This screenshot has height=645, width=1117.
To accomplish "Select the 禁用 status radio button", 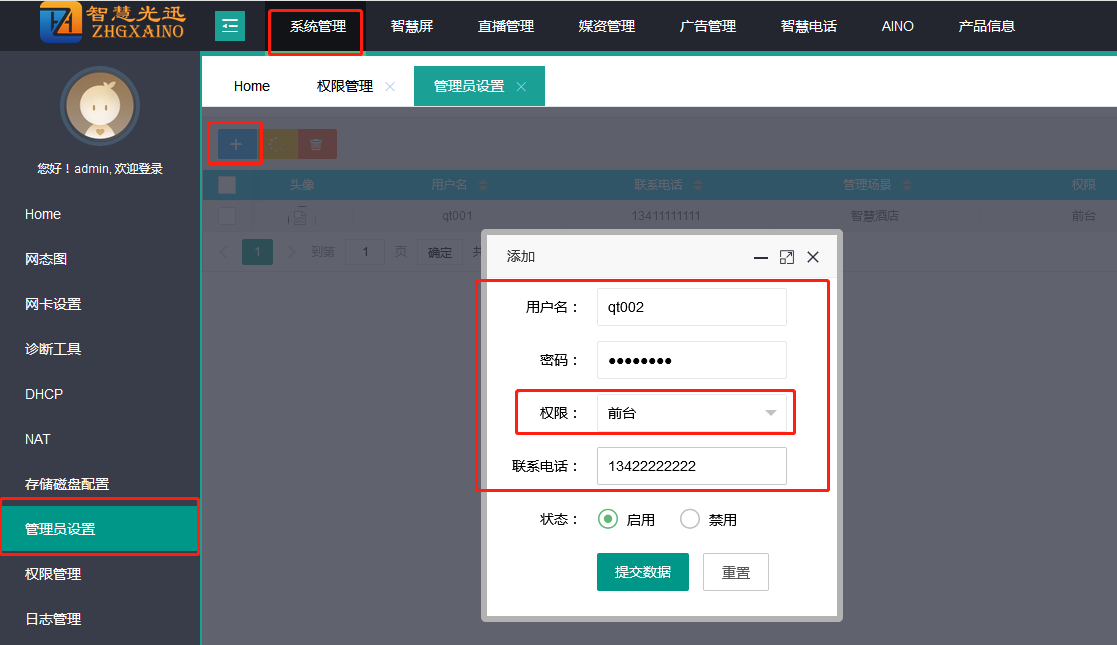I will tap(690, 519).
